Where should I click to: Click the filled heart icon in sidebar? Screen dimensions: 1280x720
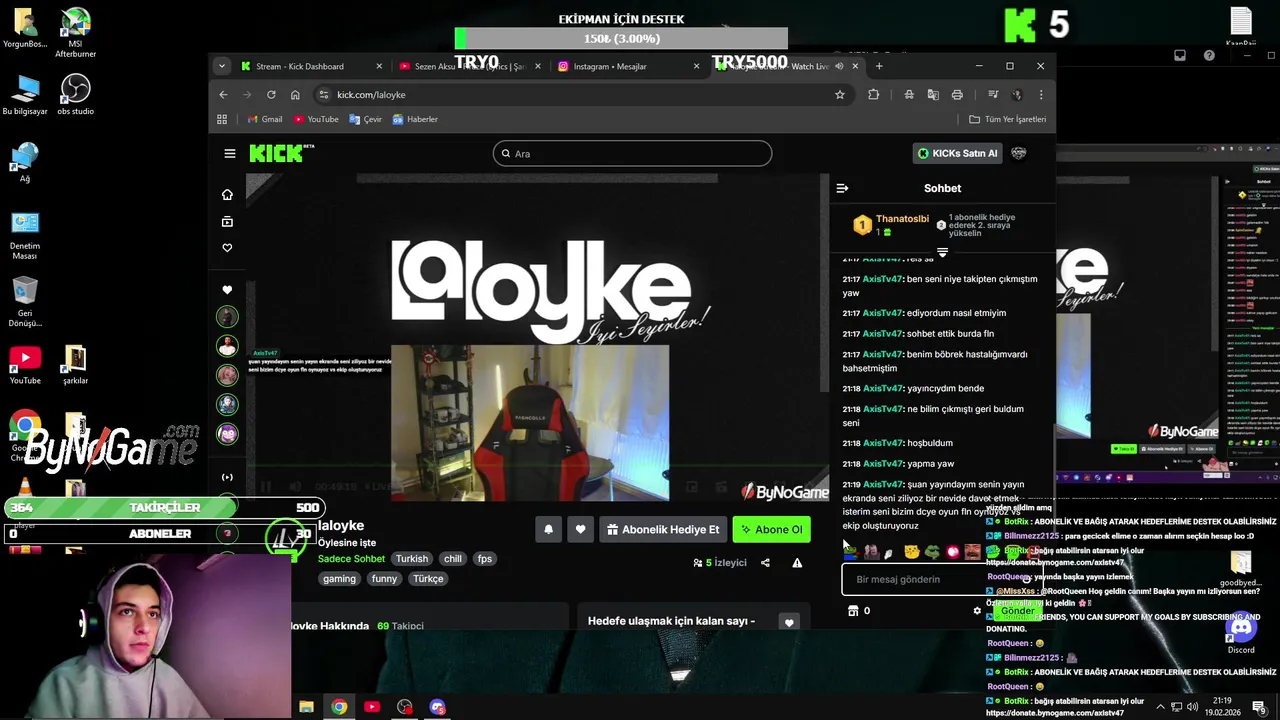(x=227, y=289)
